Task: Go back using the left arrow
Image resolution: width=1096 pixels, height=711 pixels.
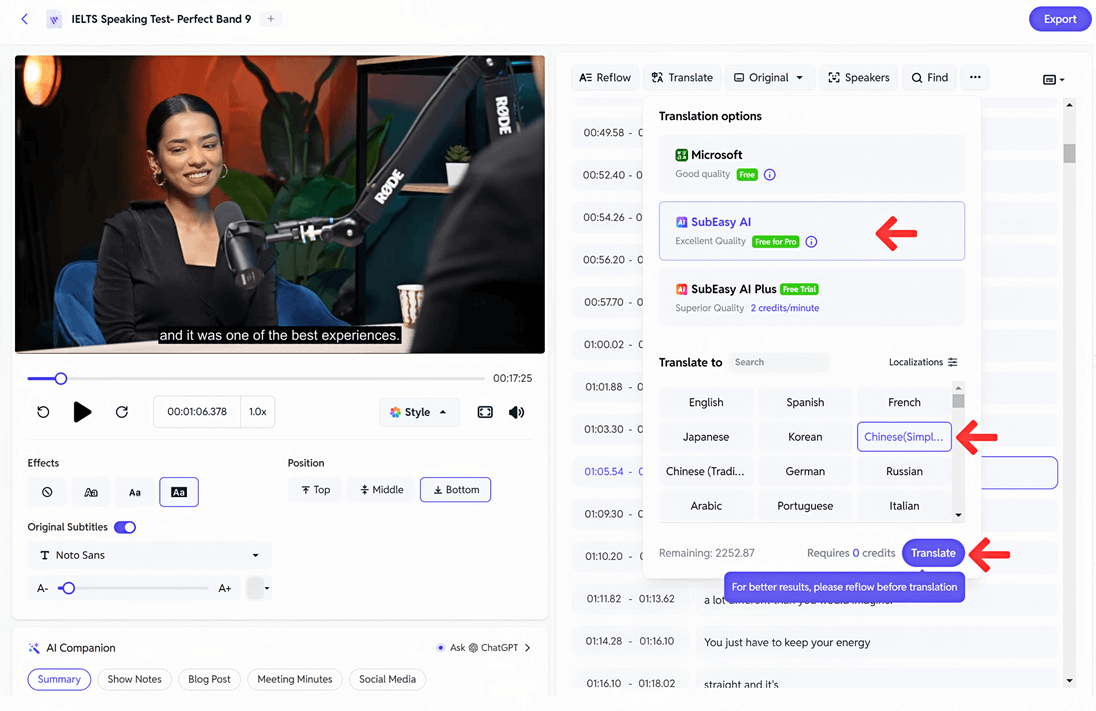Action: (24, 19)
